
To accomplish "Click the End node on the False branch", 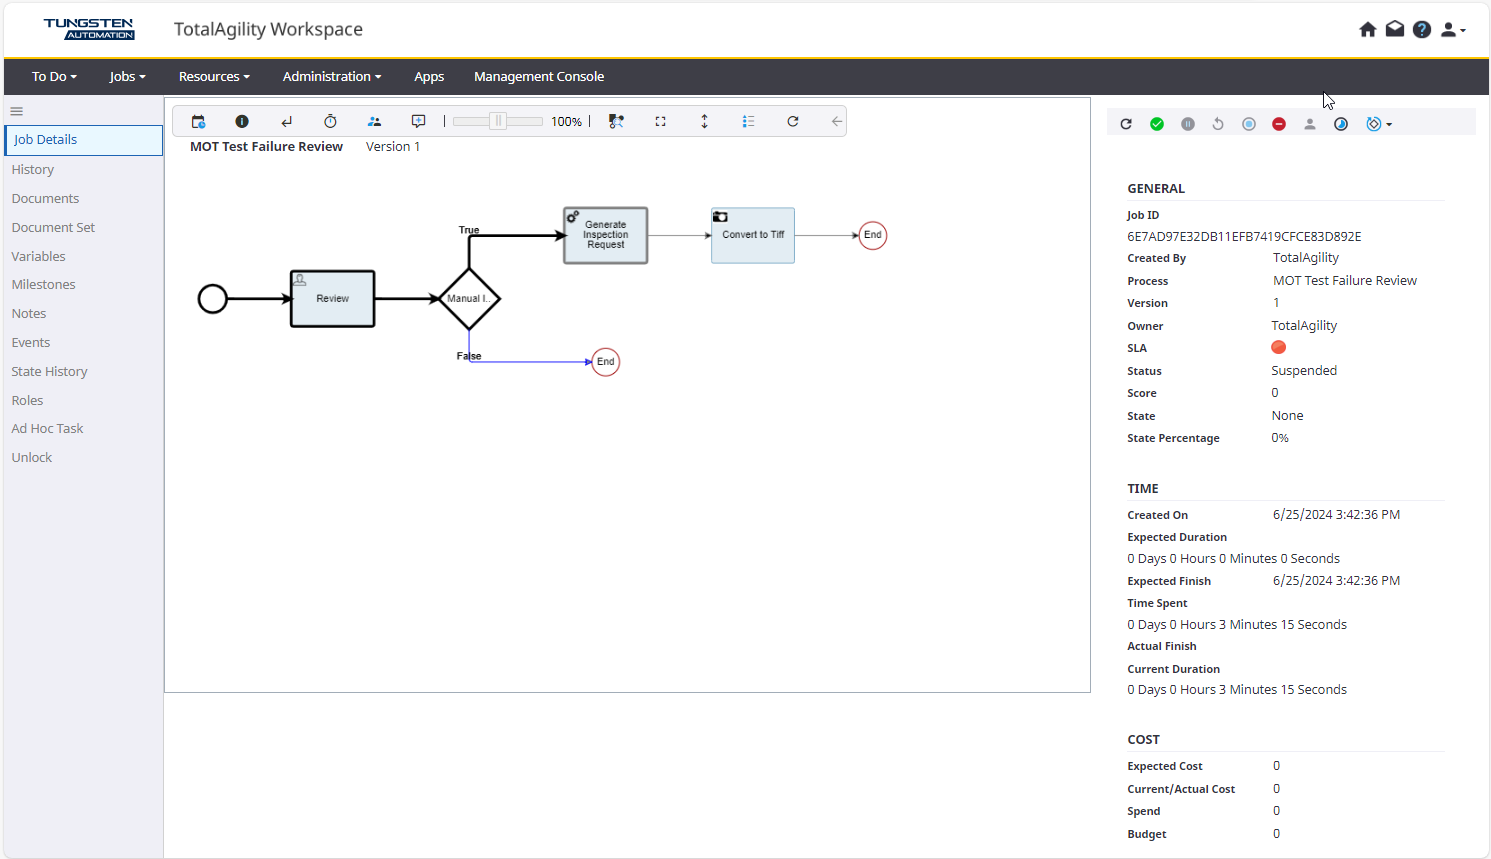I will (x=606, y=362).
